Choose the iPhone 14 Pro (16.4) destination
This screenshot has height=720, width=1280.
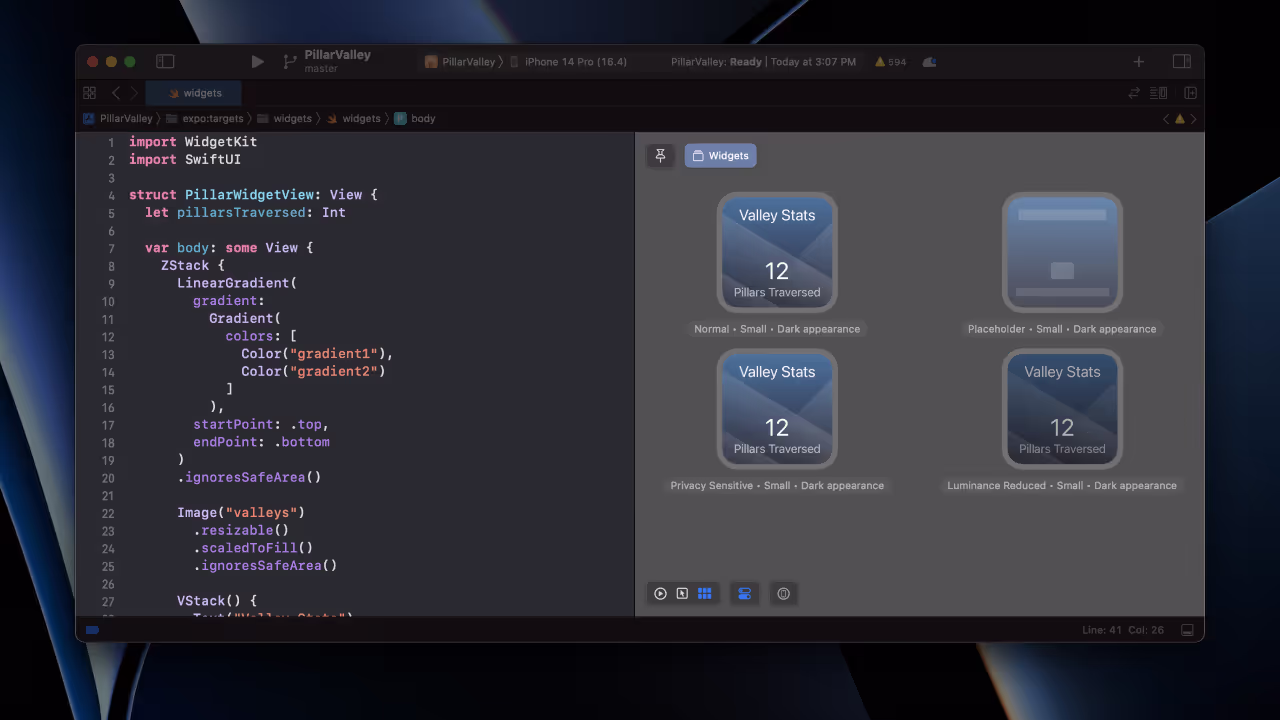click(x=569, y=62)
